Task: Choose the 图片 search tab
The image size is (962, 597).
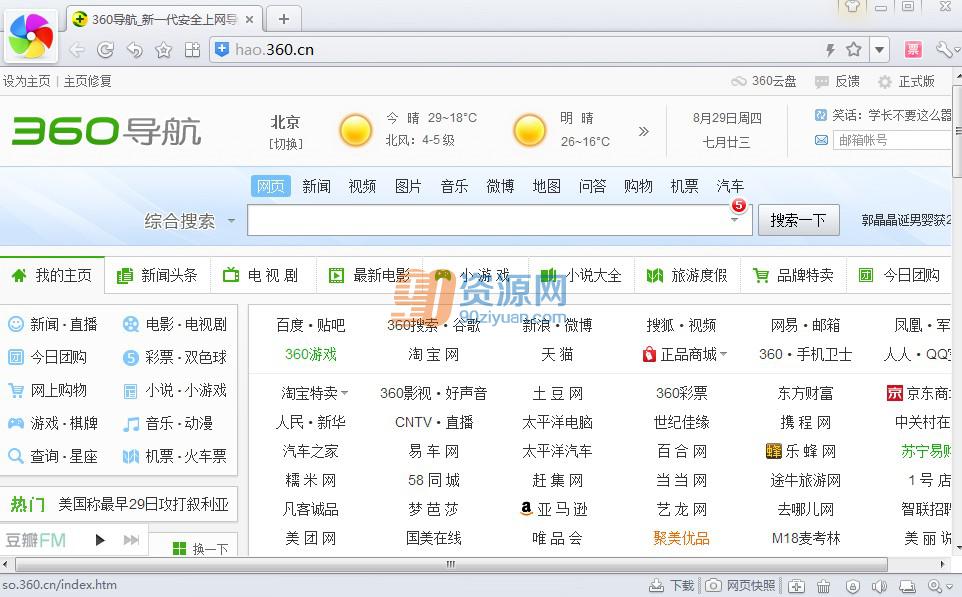Action: click(x=408, y=186)
